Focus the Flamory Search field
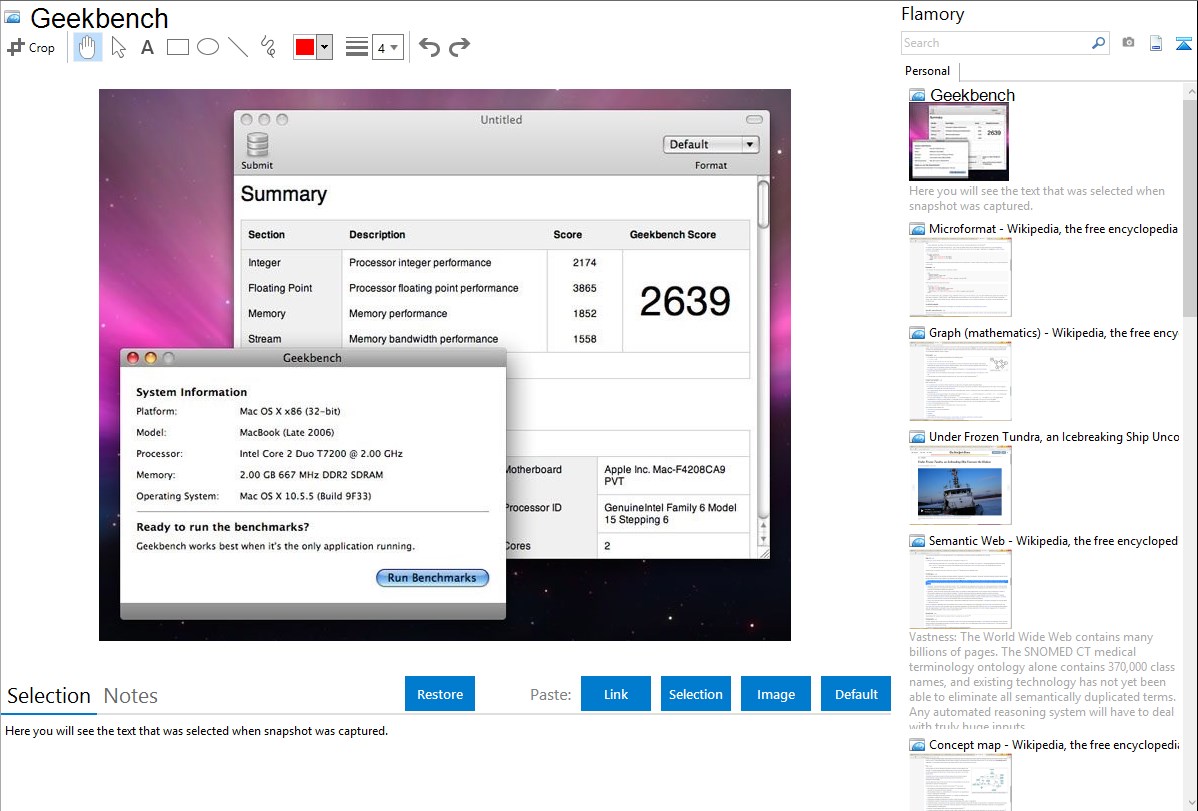 point(996,43)
